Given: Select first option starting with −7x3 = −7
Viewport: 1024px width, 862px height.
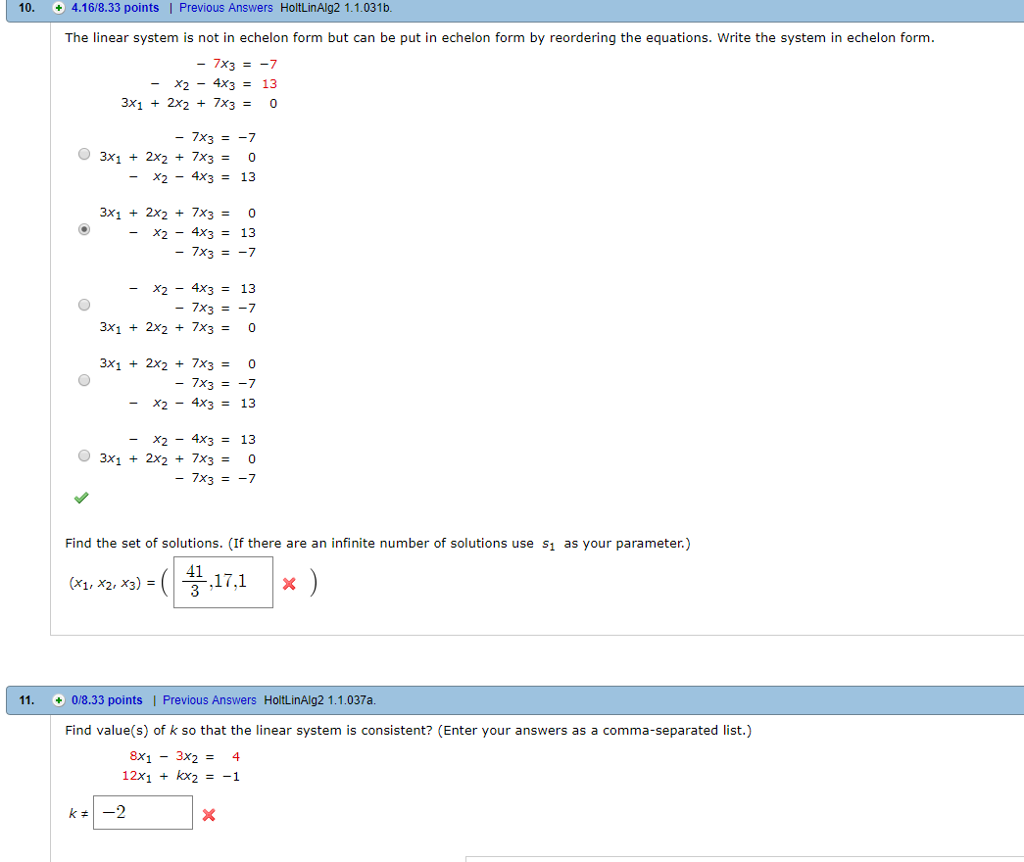Looking at the screenshot, I should pyautogui.click(x=84, y=154).
